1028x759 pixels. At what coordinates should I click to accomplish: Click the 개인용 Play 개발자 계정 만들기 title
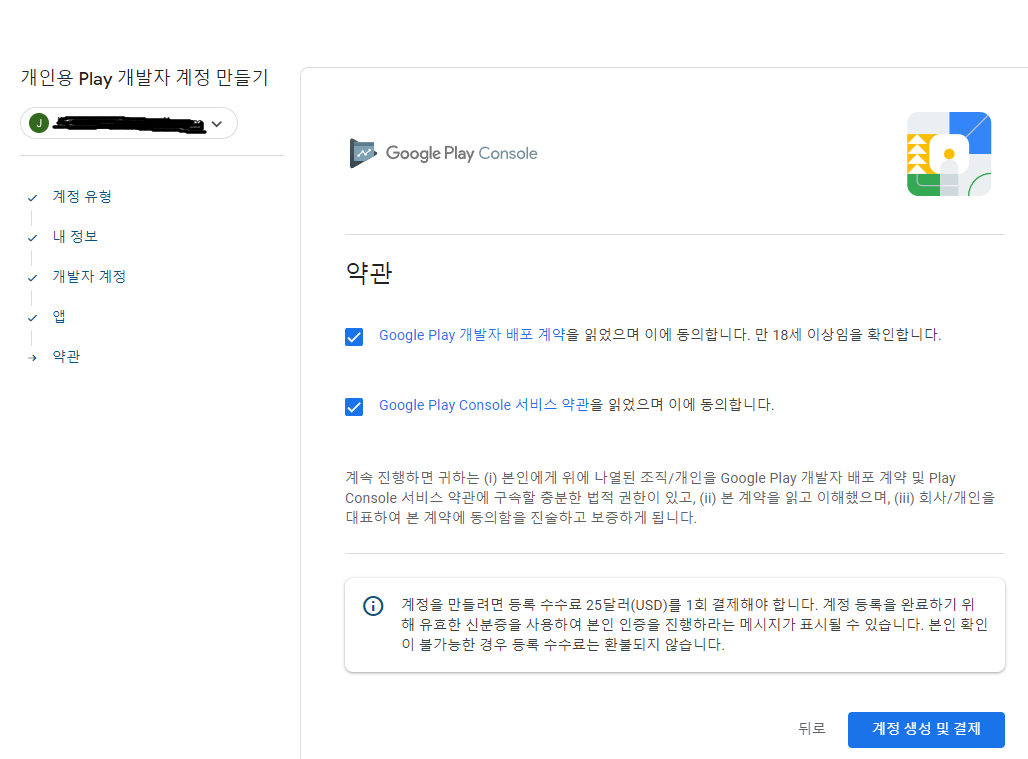coord(145,78)
